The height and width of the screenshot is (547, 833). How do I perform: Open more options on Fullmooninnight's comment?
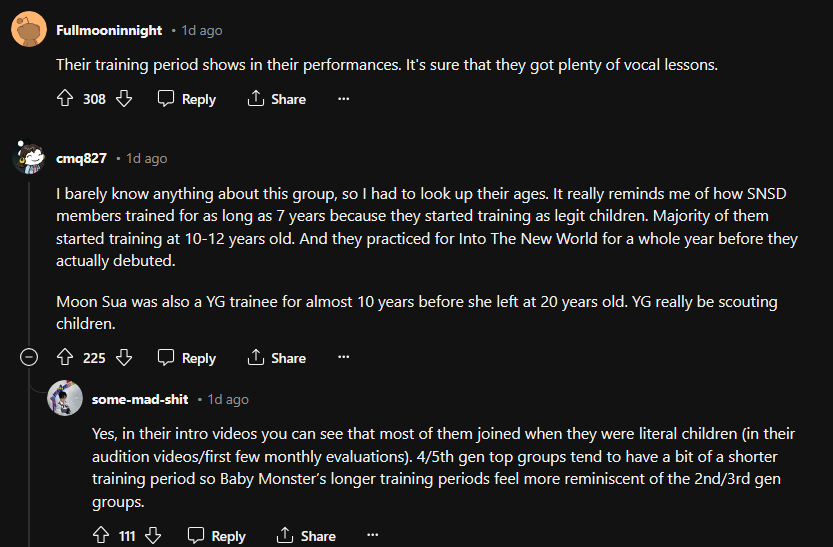coord(343,99)
